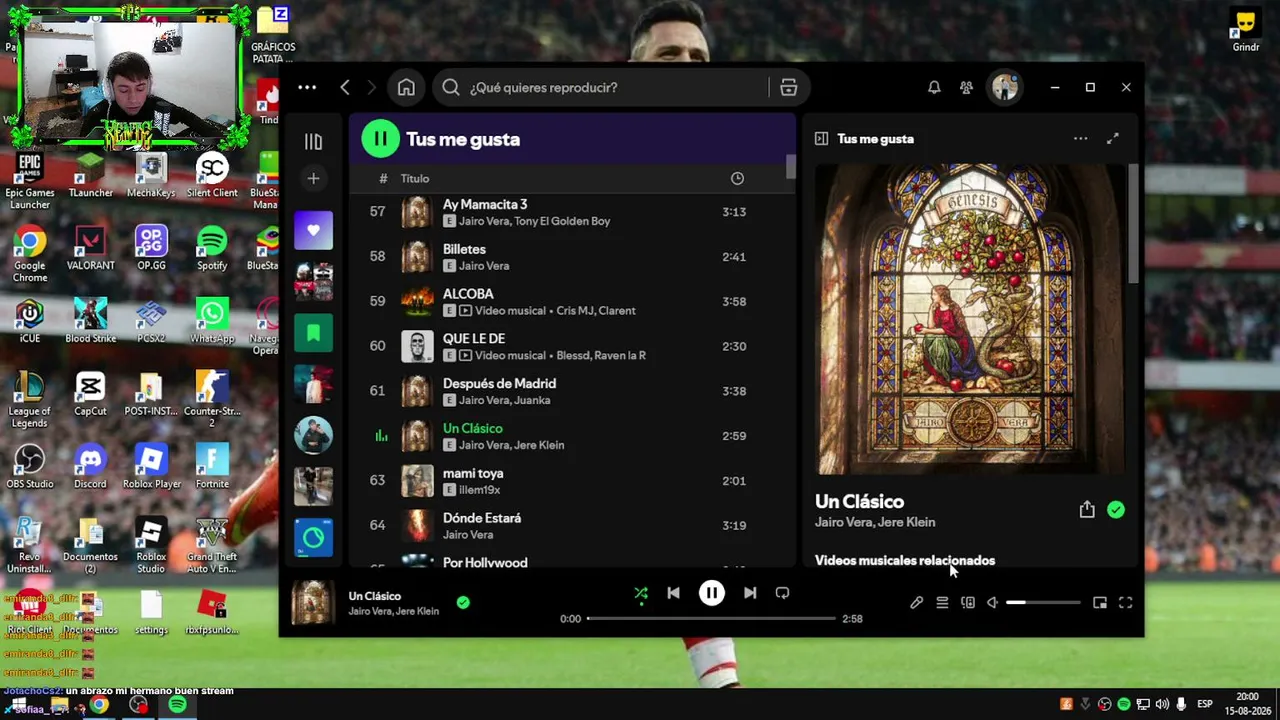Select the song 'QUE LE DE'

(474, 339)
